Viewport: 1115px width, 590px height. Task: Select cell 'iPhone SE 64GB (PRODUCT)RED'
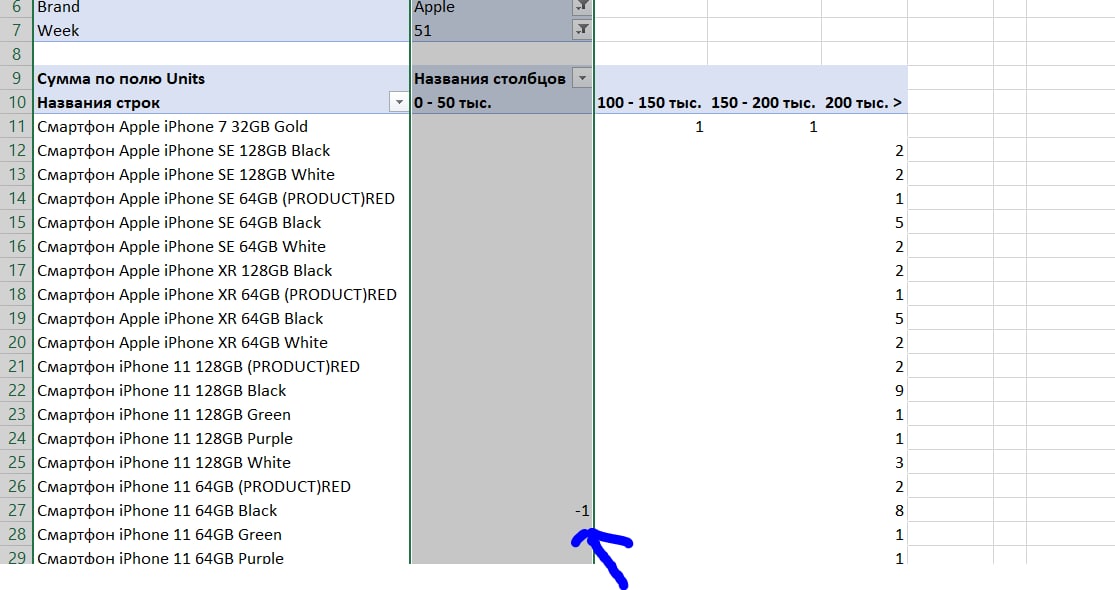click(x=221, y=198)
